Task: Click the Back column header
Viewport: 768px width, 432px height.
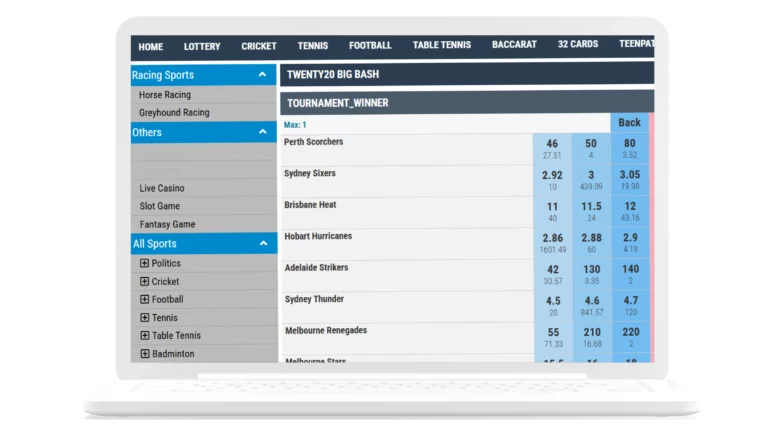Action: click(x=629, y=122)
